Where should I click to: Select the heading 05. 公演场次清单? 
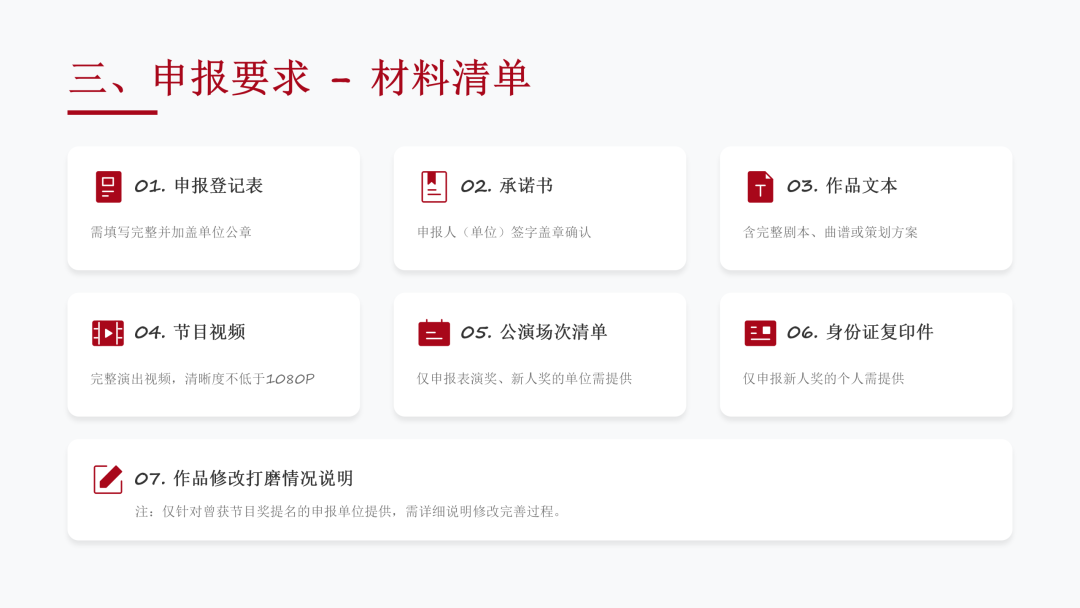coord(533,332)
